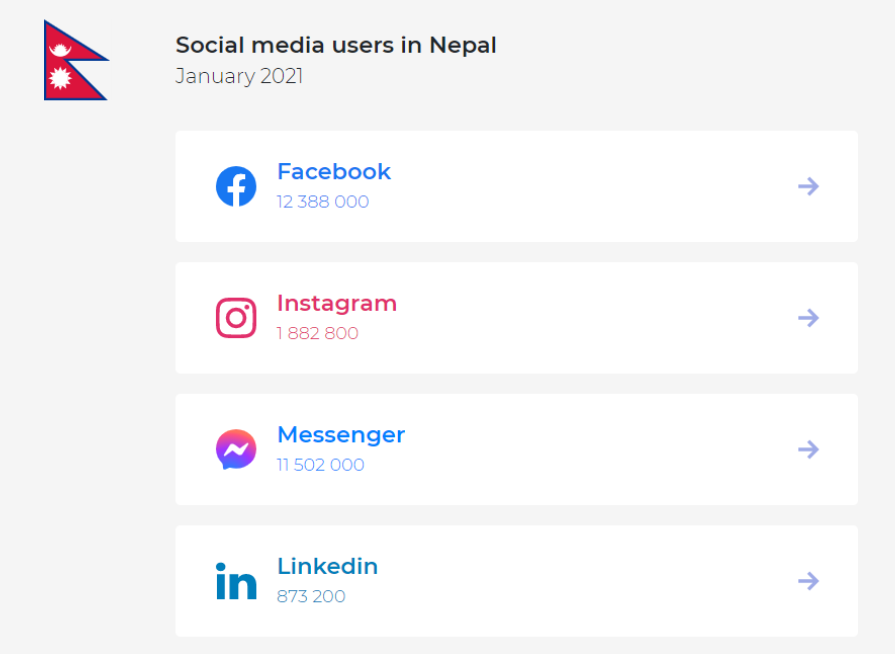This screenshot has height=654, width=895.
Task: Click the Social media users in Nepal heading
Action: point(336,45)
